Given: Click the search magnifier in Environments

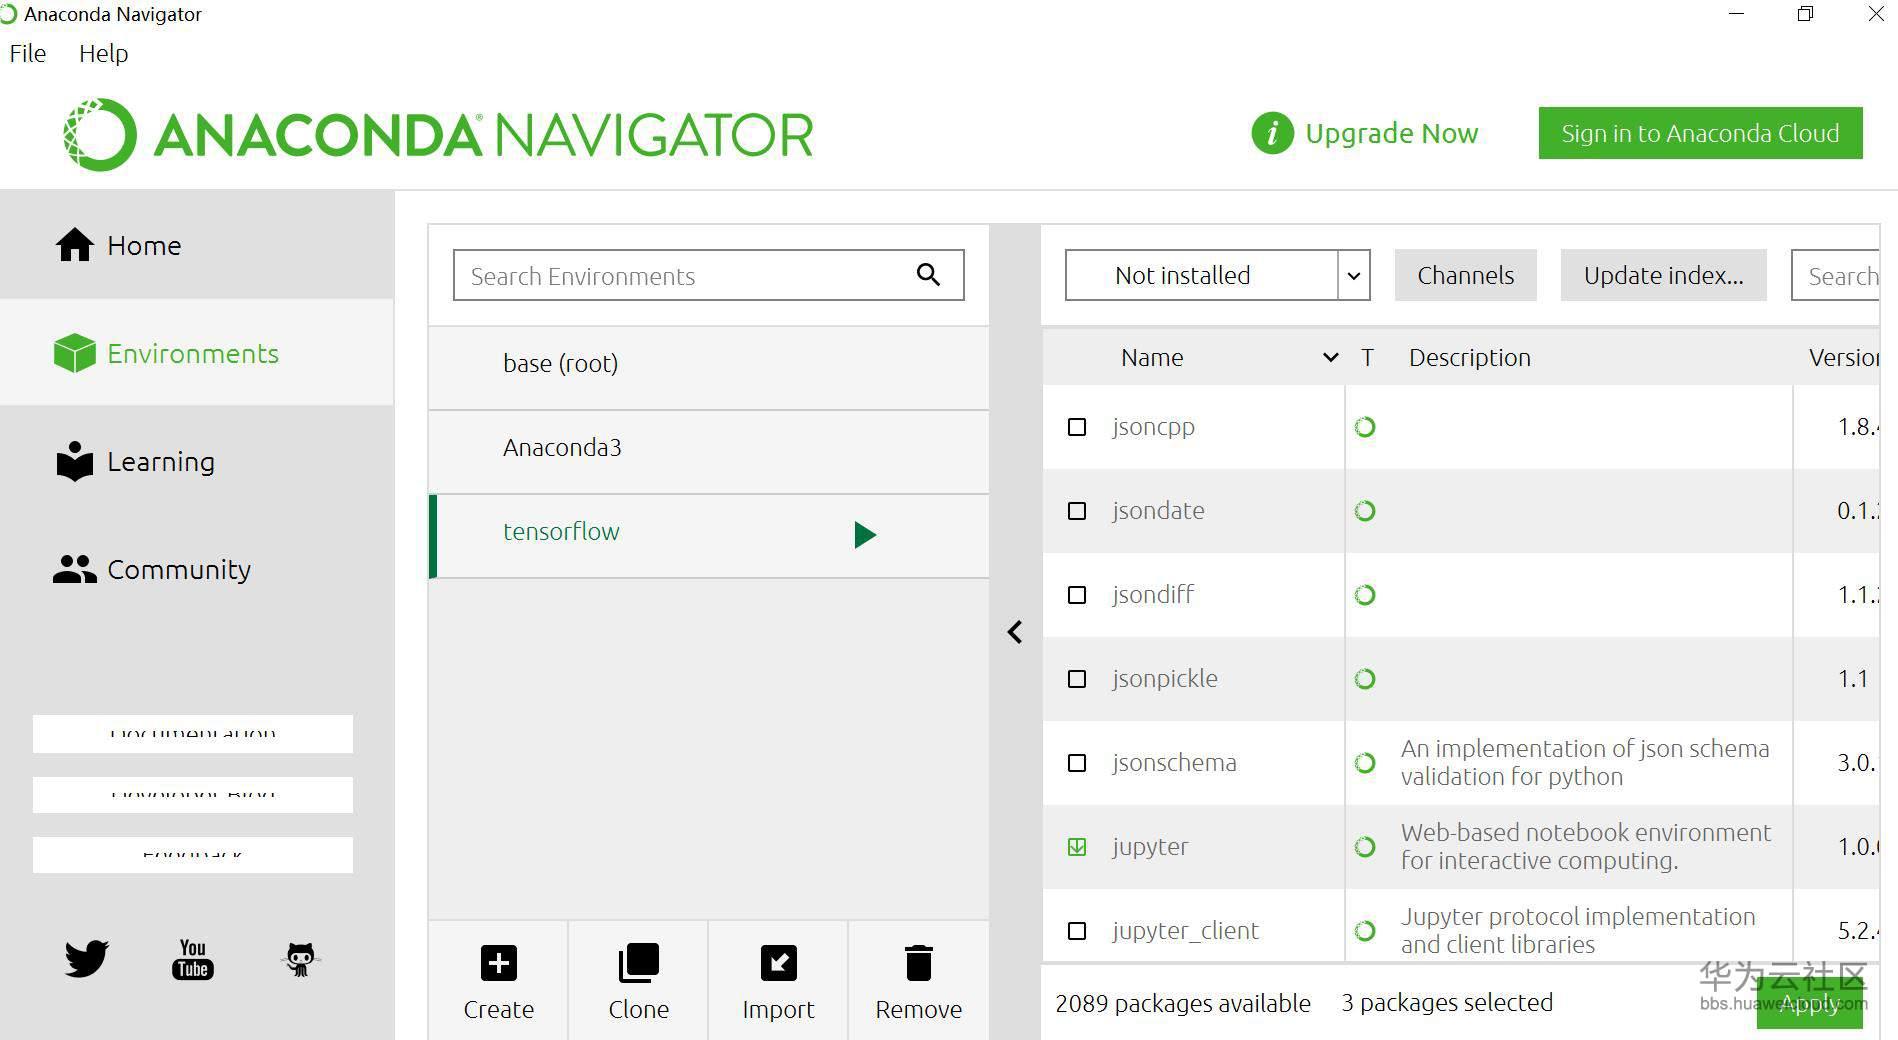Looking at the screenshot, I should pyautogui.click(x=928, y=275).
